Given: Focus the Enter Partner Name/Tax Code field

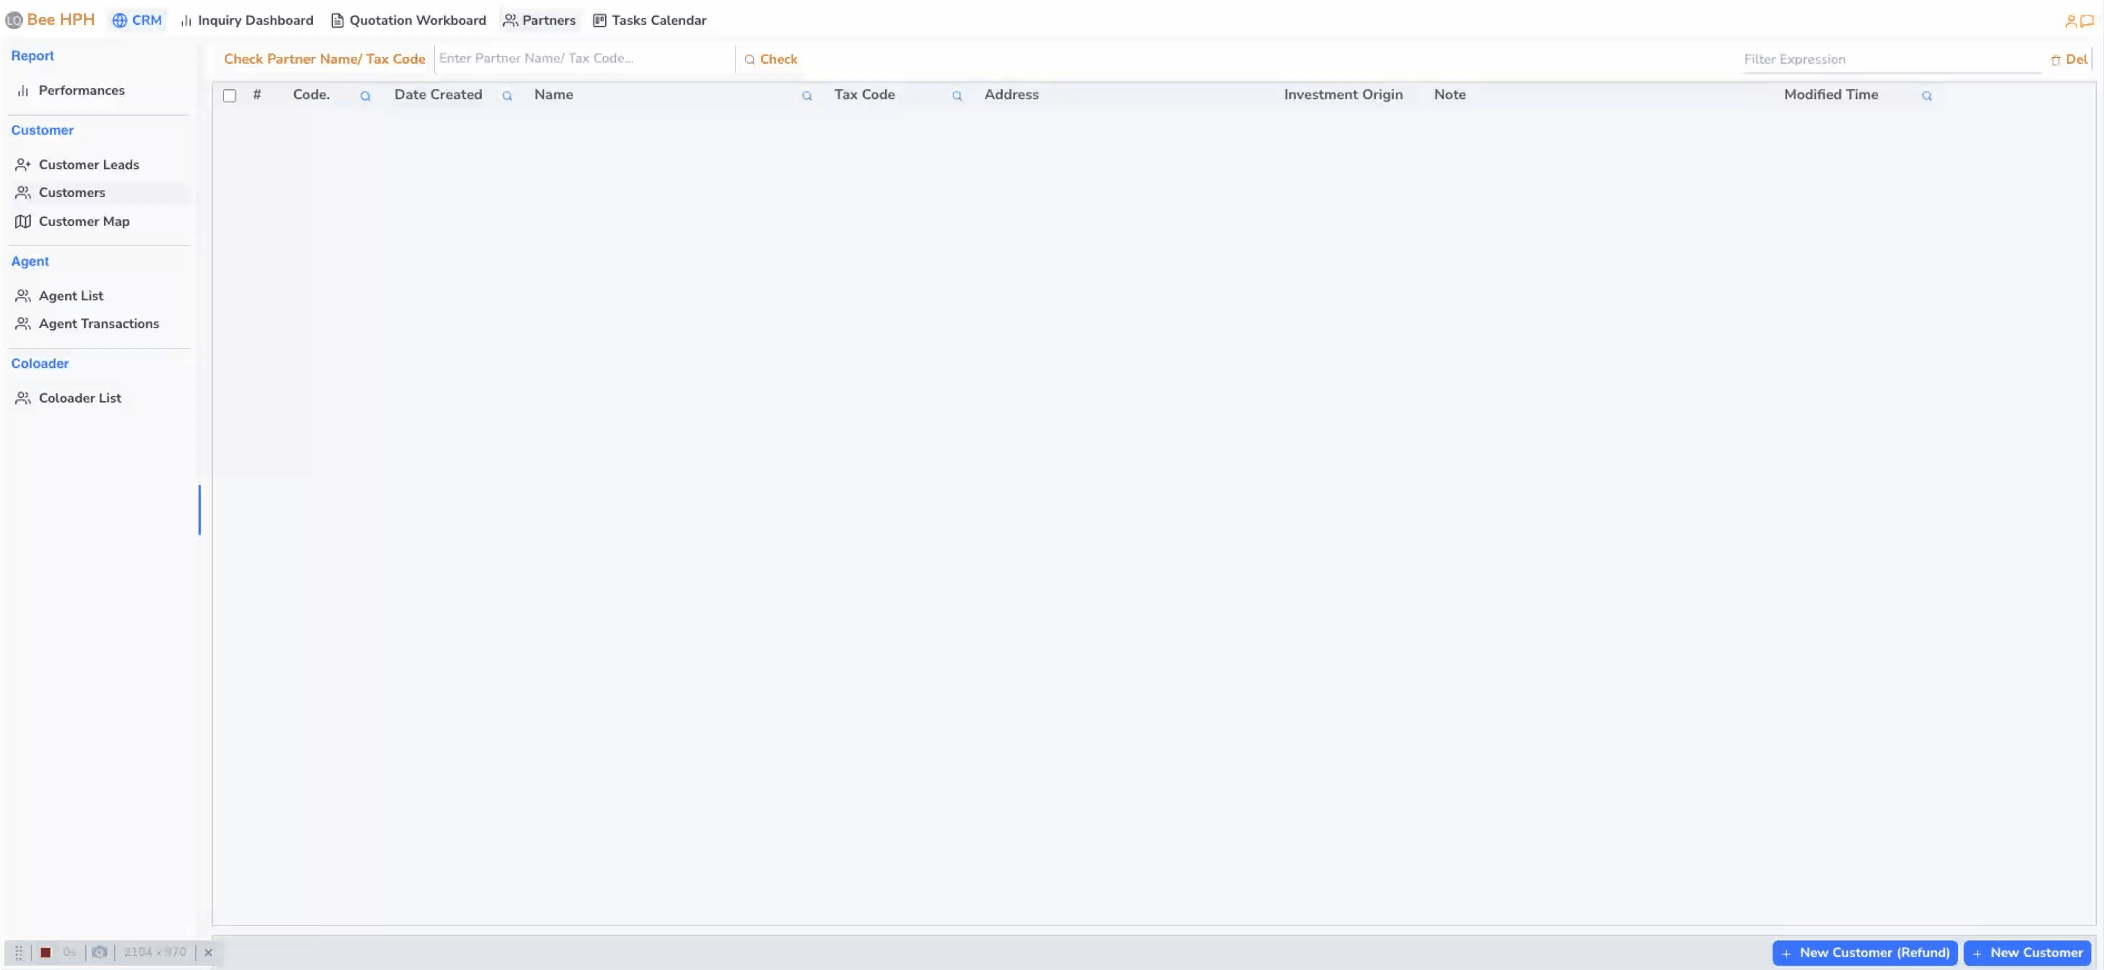Looking at the screenshot, I should pos(583,58).
